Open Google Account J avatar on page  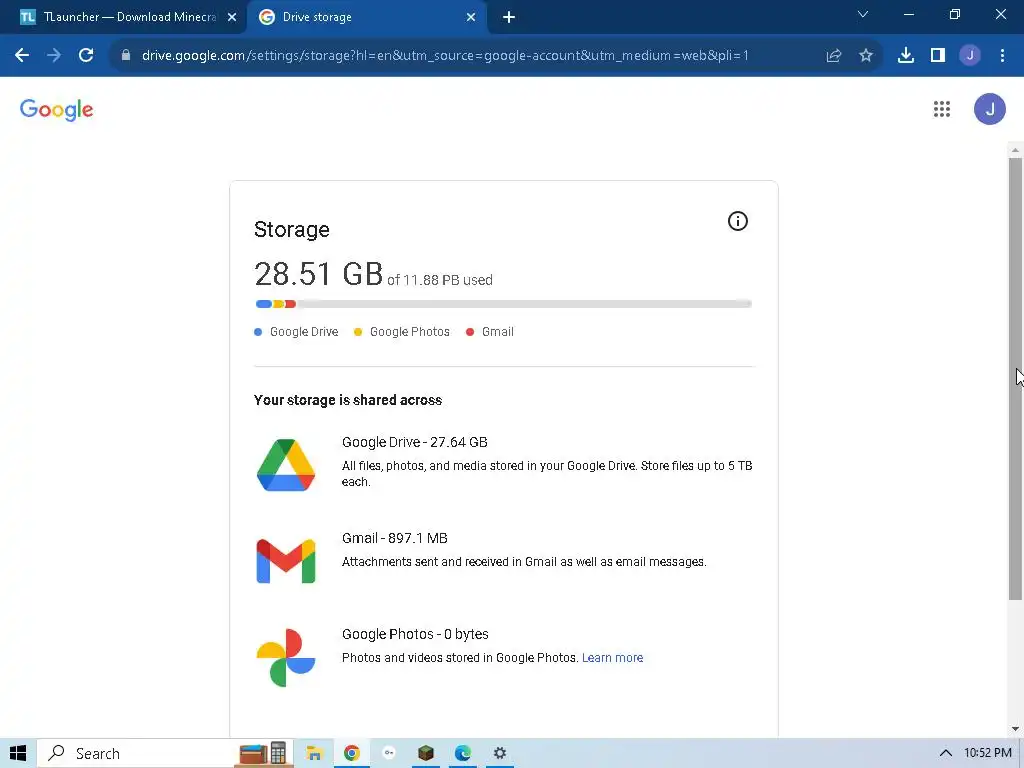tap(990, 109)
